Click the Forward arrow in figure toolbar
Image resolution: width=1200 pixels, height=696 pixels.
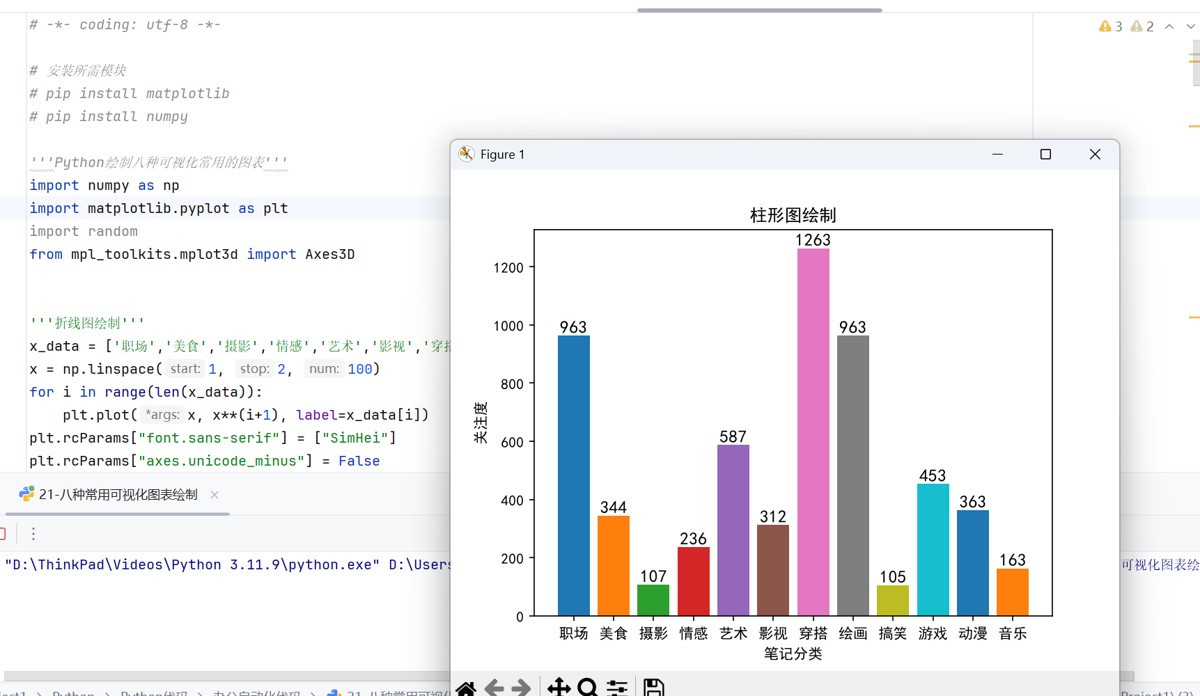pyautogui.click(x=521, y=688)
